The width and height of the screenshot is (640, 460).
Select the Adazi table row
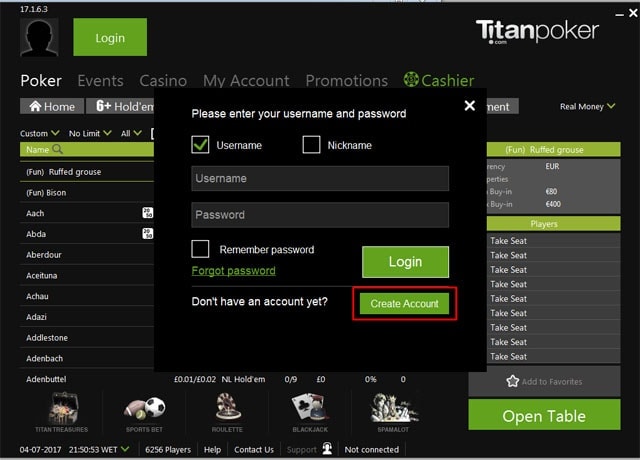(87, 317)
